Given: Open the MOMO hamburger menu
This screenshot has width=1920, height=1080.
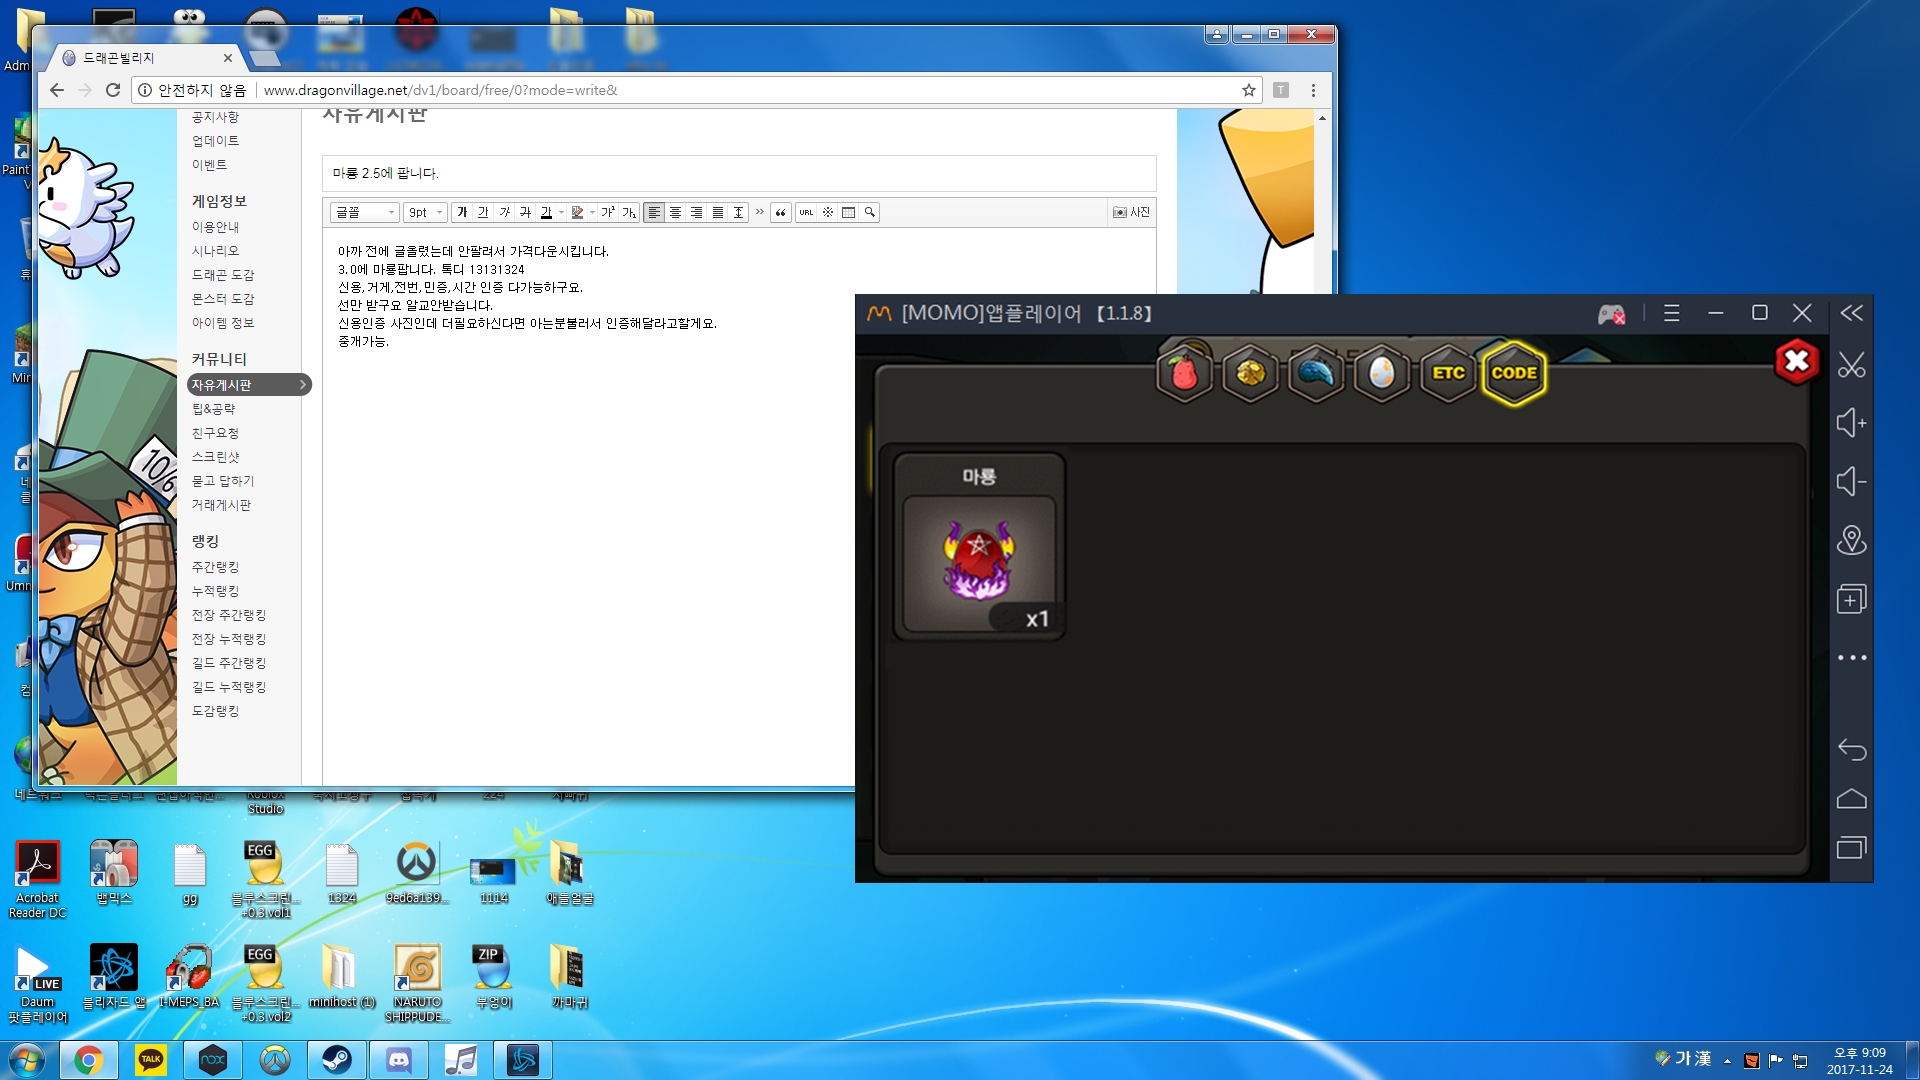Looking at the screenshot, I should tap(1671, 314).
